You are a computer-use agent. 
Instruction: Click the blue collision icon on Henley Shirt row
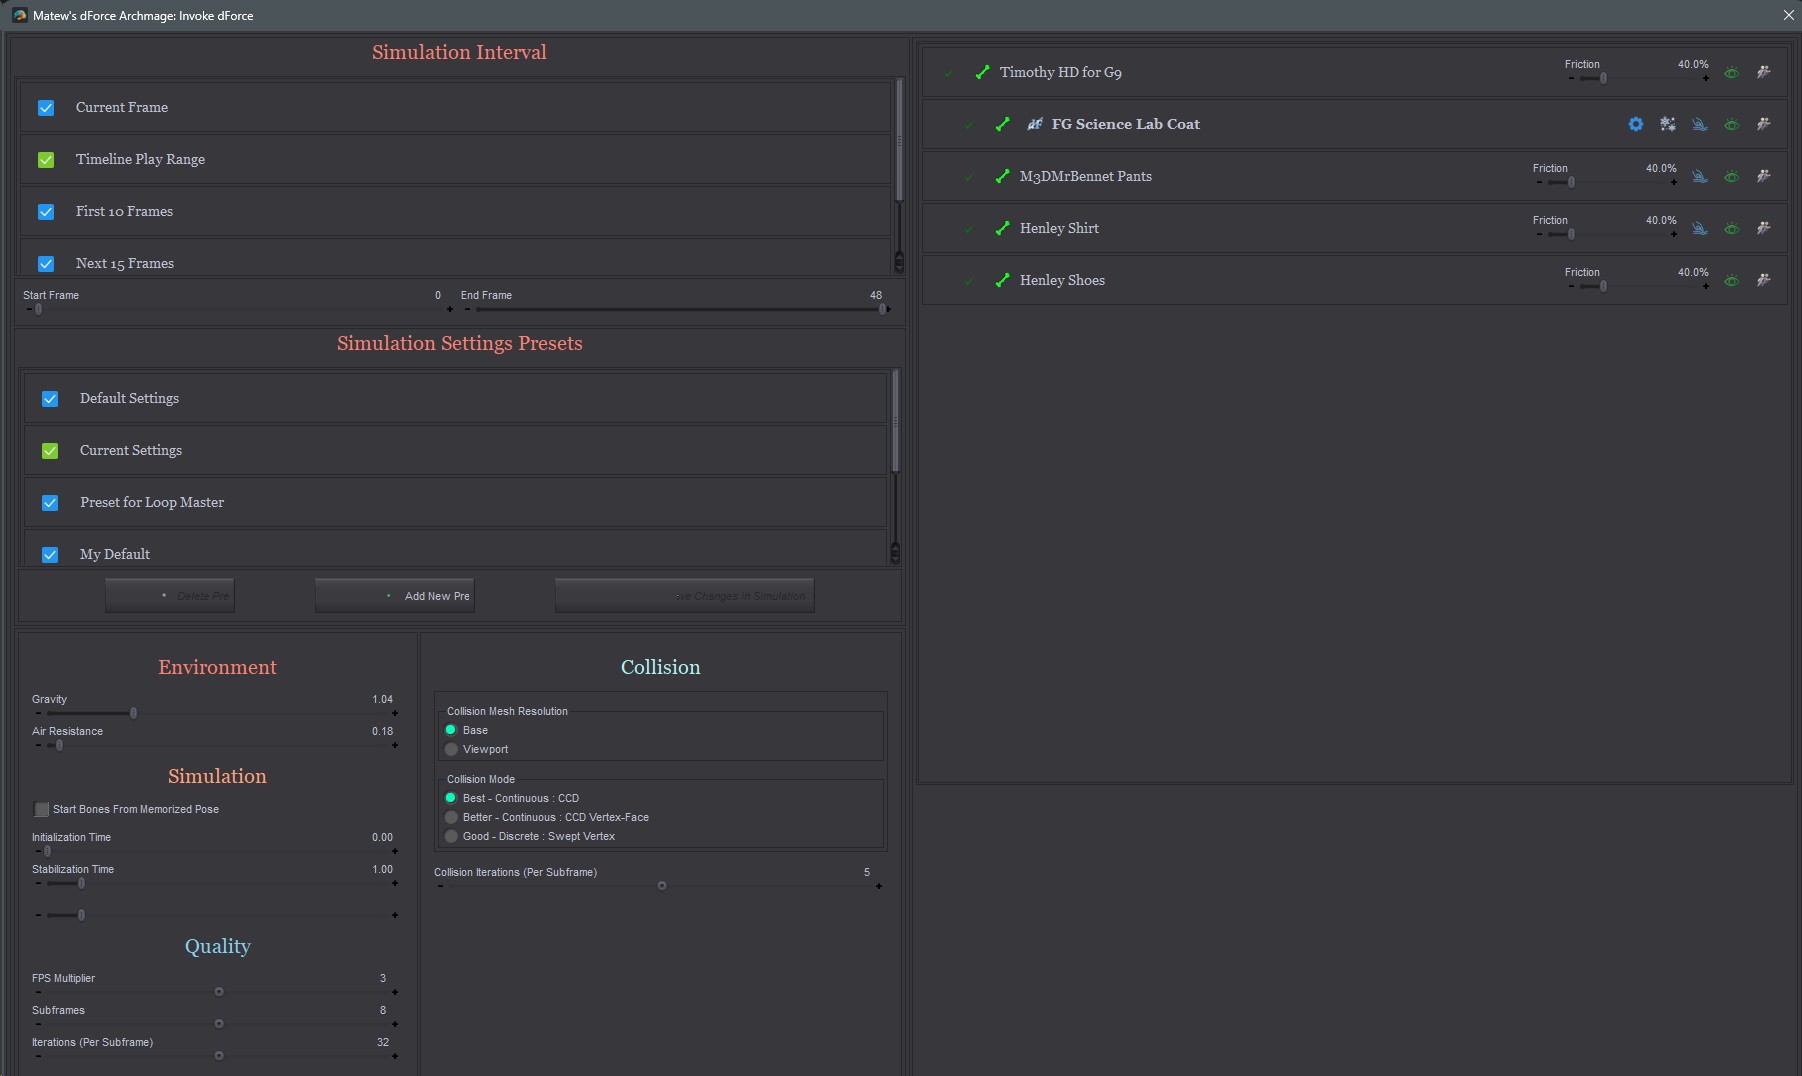[1699, 228]
